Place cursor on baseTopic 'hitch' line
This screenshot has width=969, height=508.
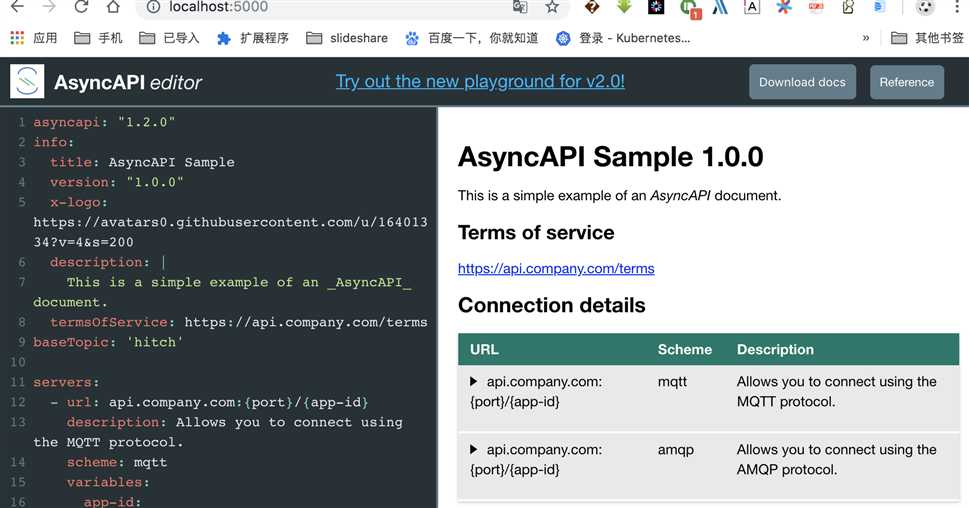(108, 342)
